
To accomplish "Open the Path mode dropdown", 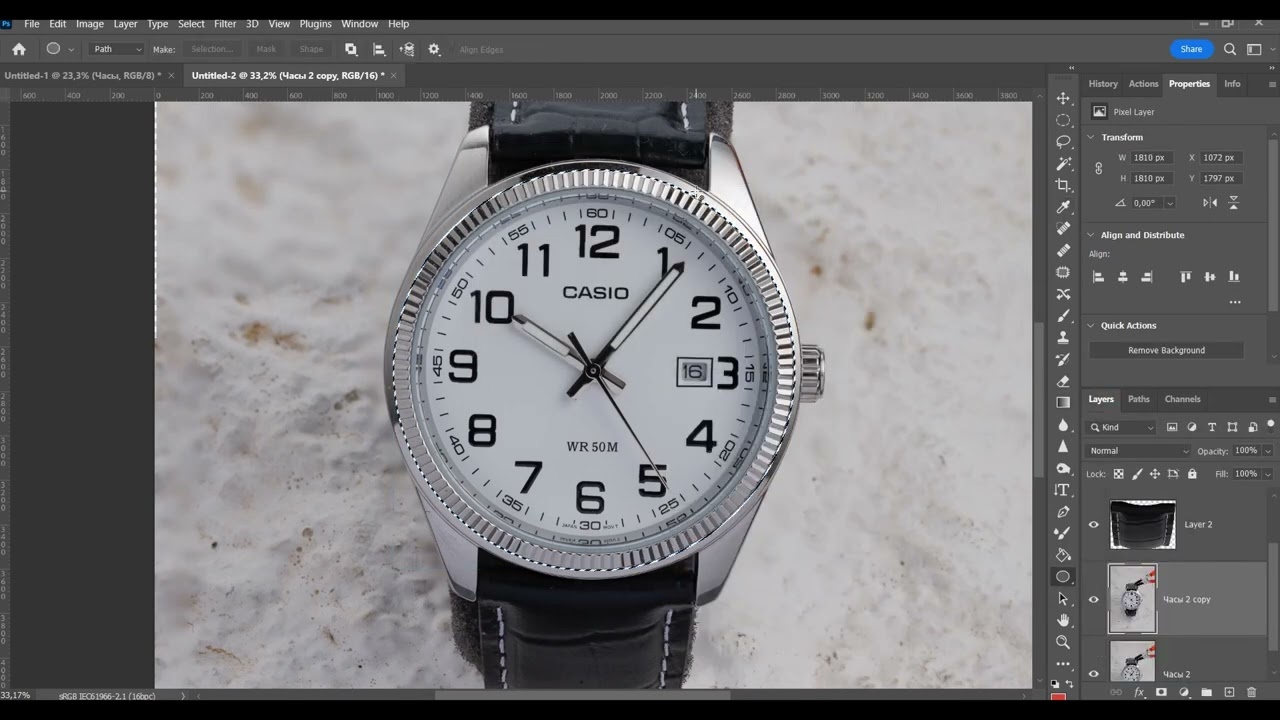I will (x=117, y=49).
